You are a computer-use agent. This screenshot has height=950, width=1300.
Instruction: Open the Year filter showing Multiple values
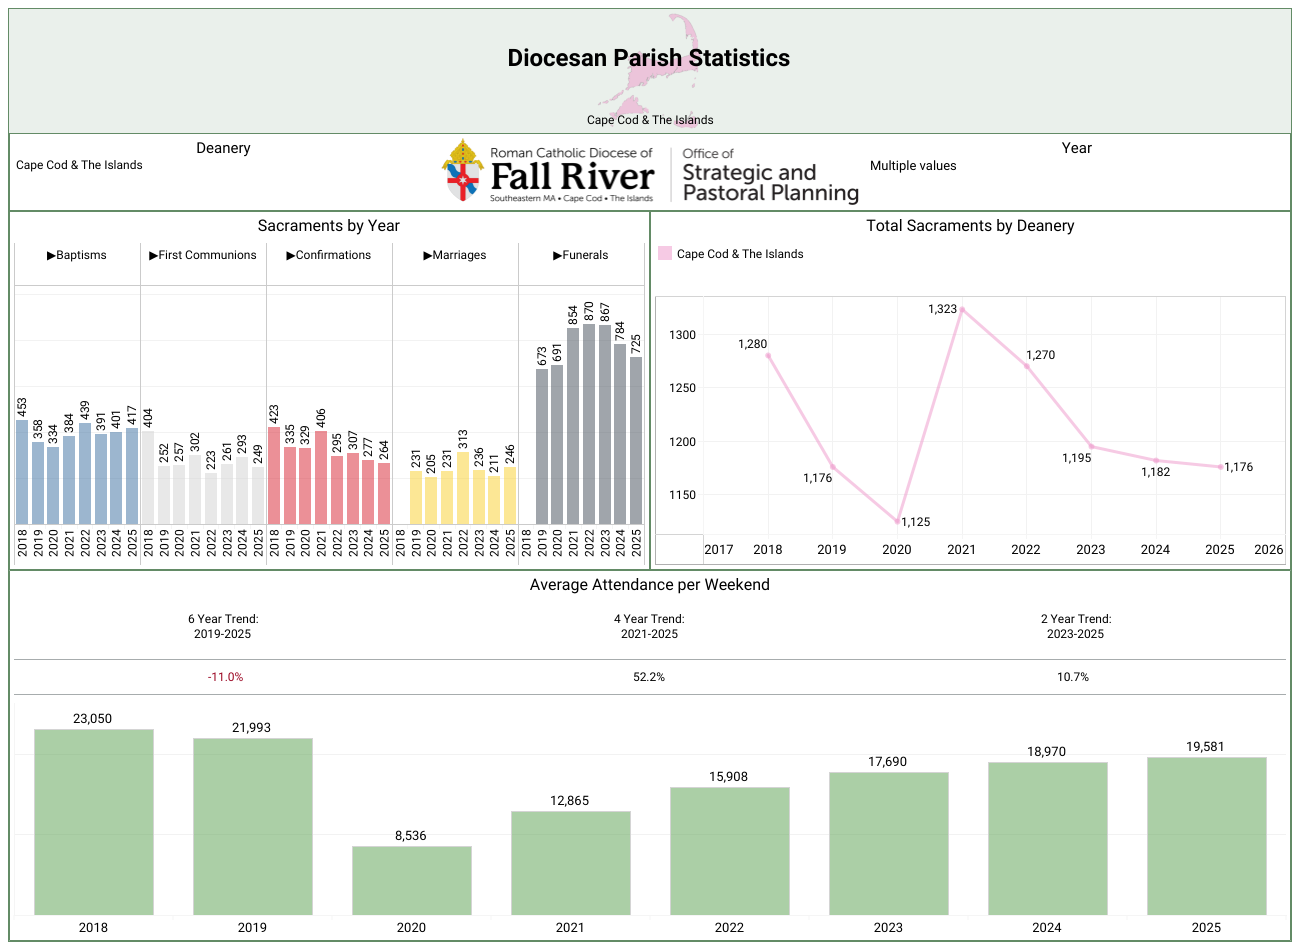pos(913,166)
